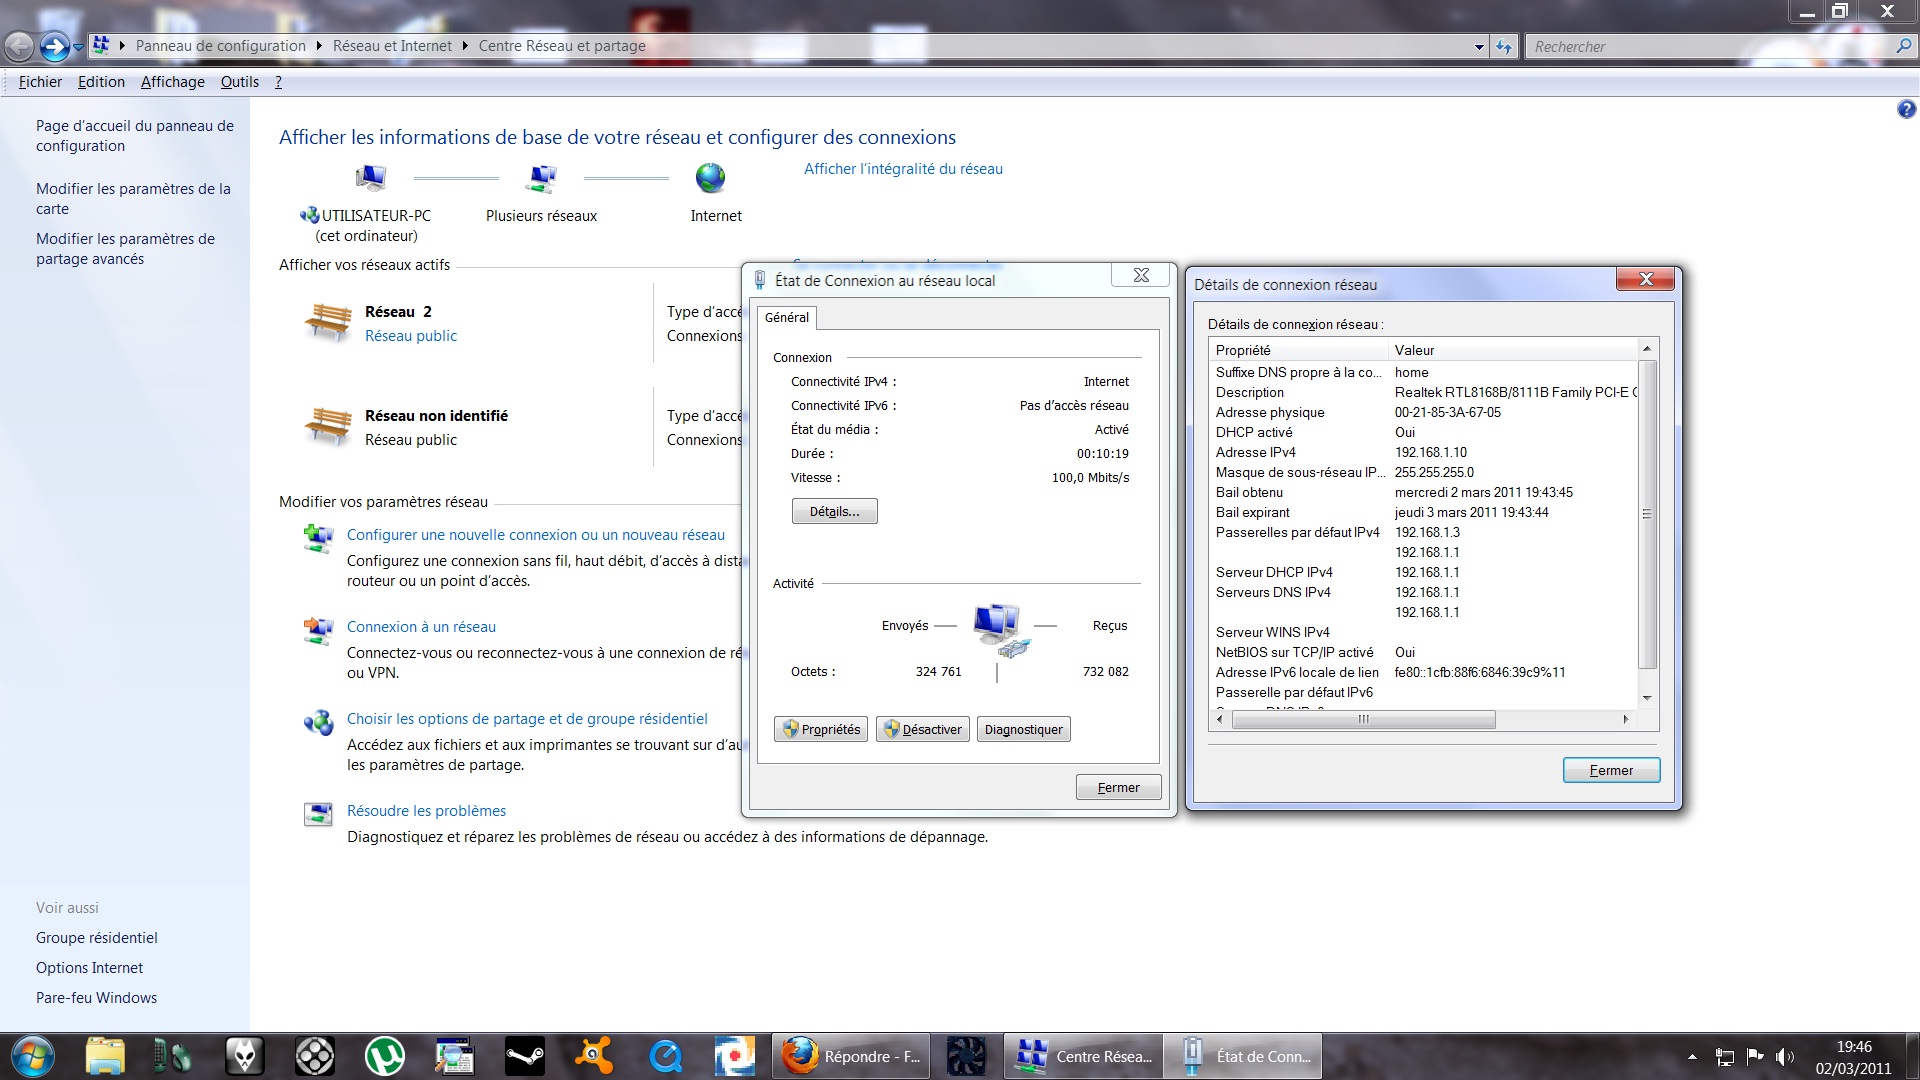Viewport: 1920px width, 1080px height.
Task: Open uTorrent from the taskbar
Action: pyautogui.click(x=385, y=1056)
